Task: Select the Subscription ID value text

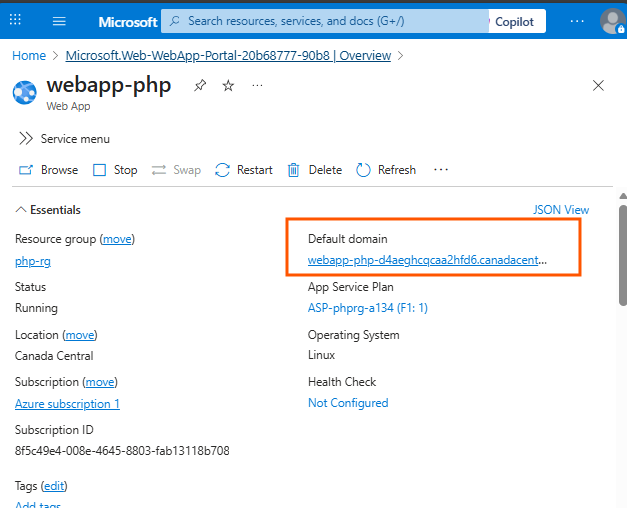Action: coord(122,451)
